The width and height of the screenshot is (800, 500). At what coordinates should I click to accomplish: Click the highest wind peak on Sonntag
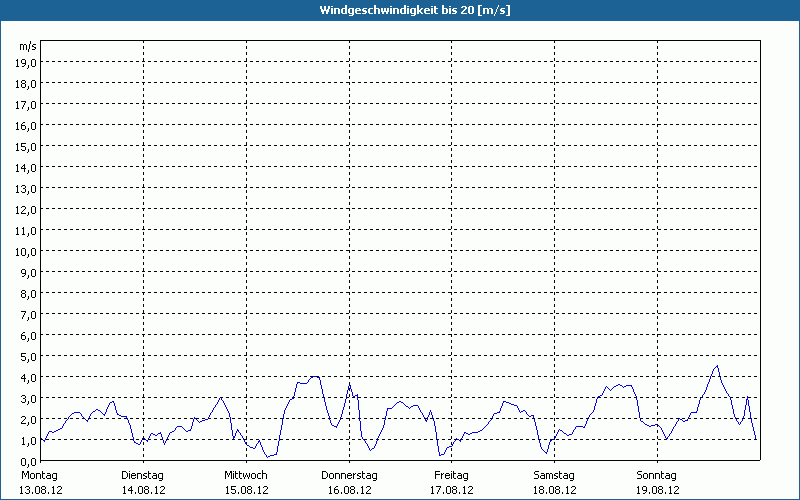click(717, 366)
